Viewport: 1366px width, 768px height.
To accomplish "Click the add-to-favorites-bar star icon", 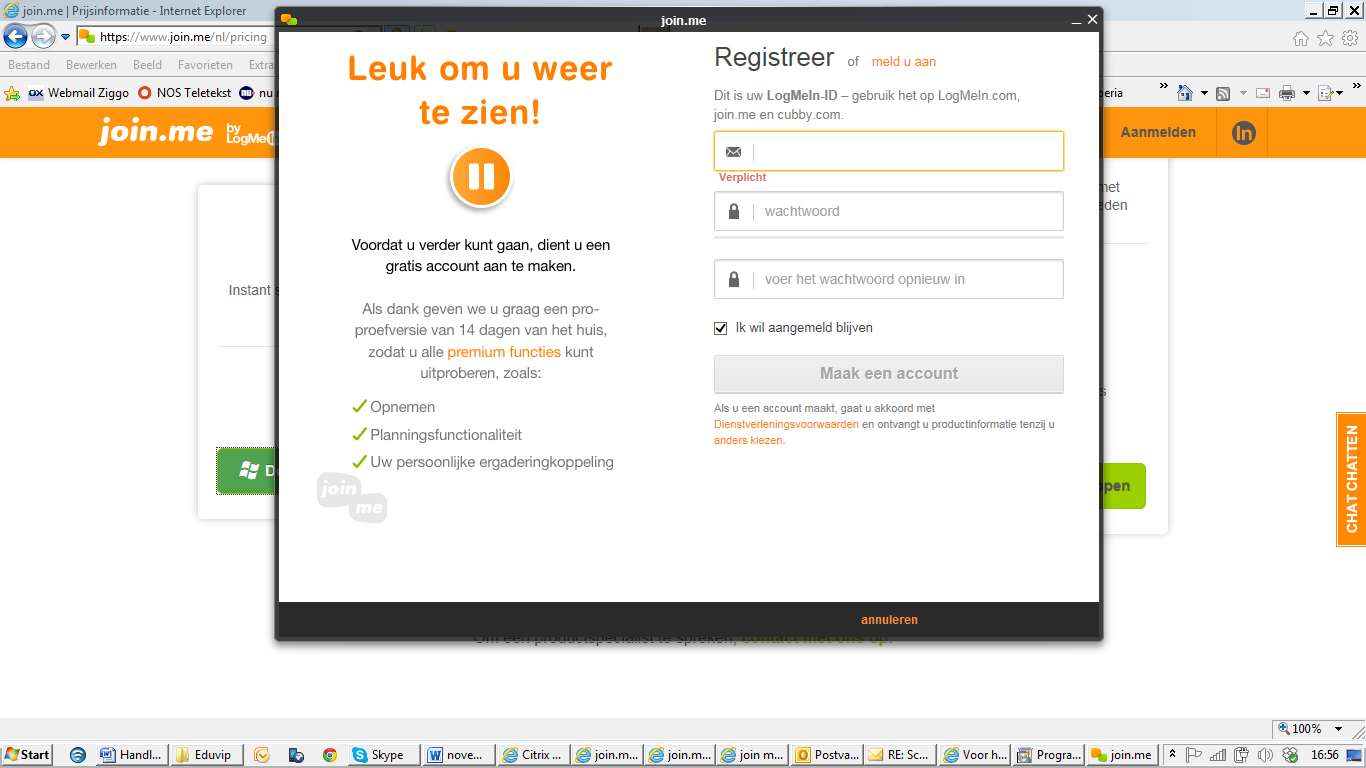I will [x=12, y=93].
